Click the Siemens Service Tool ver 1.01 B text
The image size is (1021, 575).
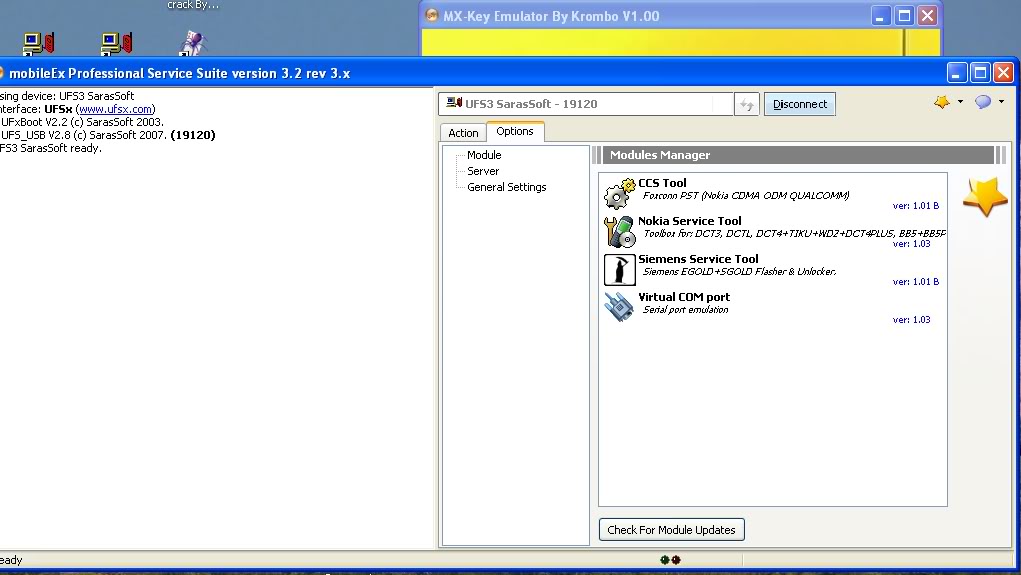pyautogui.click(x=916, y=281)
